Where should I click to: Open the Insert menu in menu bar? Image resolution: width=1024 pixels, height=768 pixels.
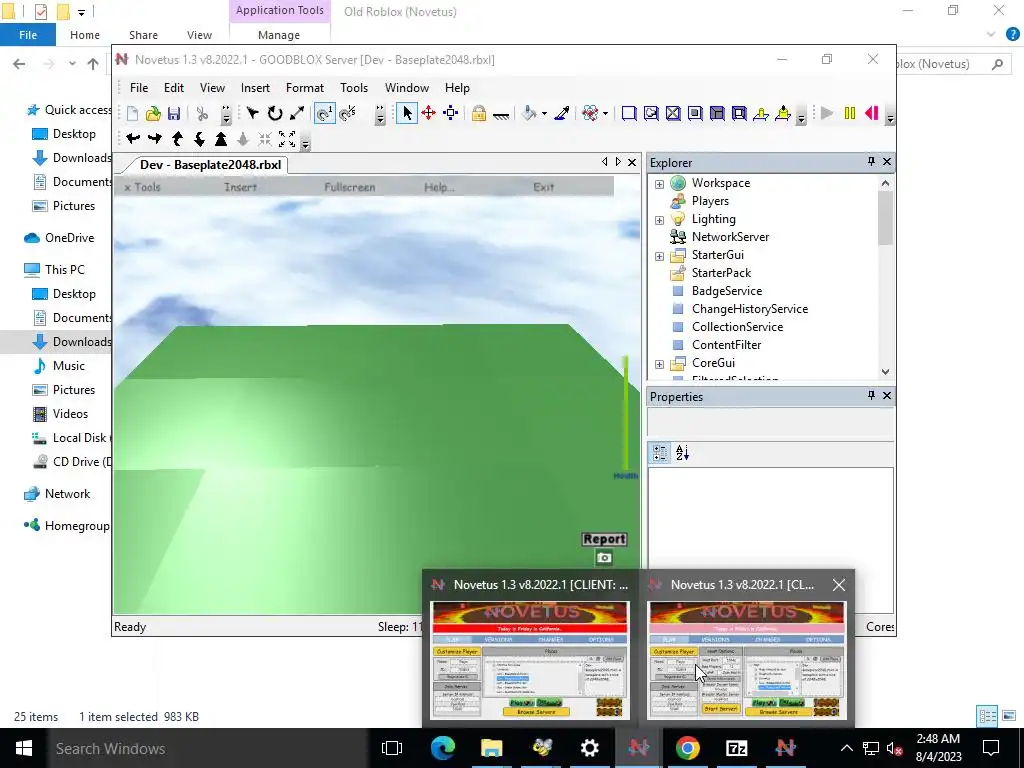coord(255,88)
